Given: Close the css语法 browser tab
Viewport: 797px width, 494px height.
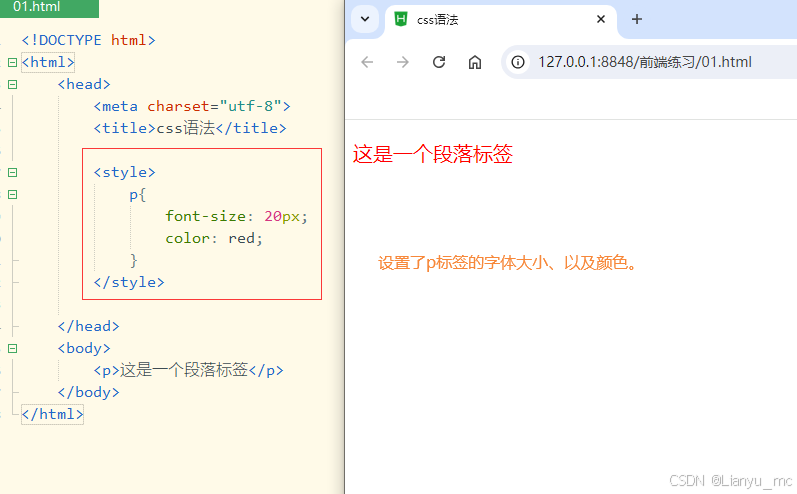Looking at the screenshot, I should [x=601, y=19].
